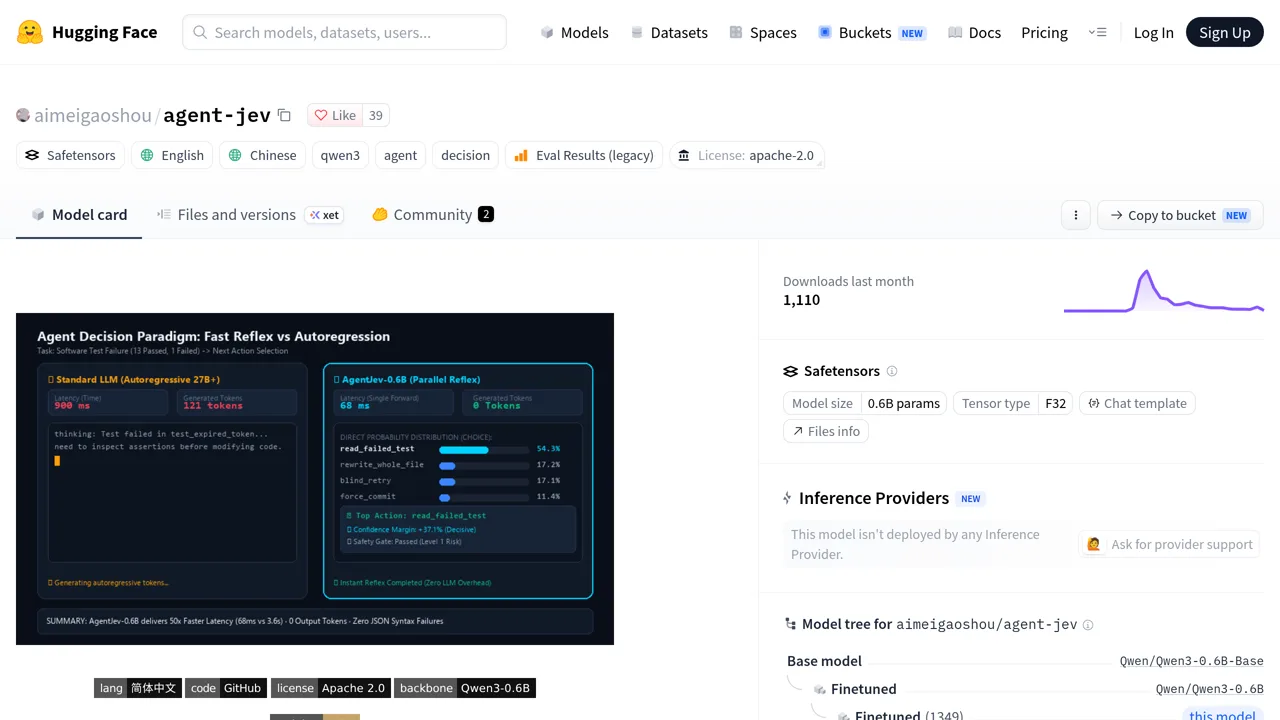
Task: Expand the more navigation menu icon
Action: click(1097, 32)
